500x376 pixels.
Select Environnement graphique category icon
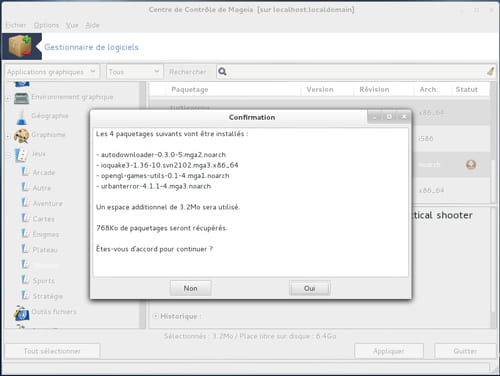click(21, 98)
